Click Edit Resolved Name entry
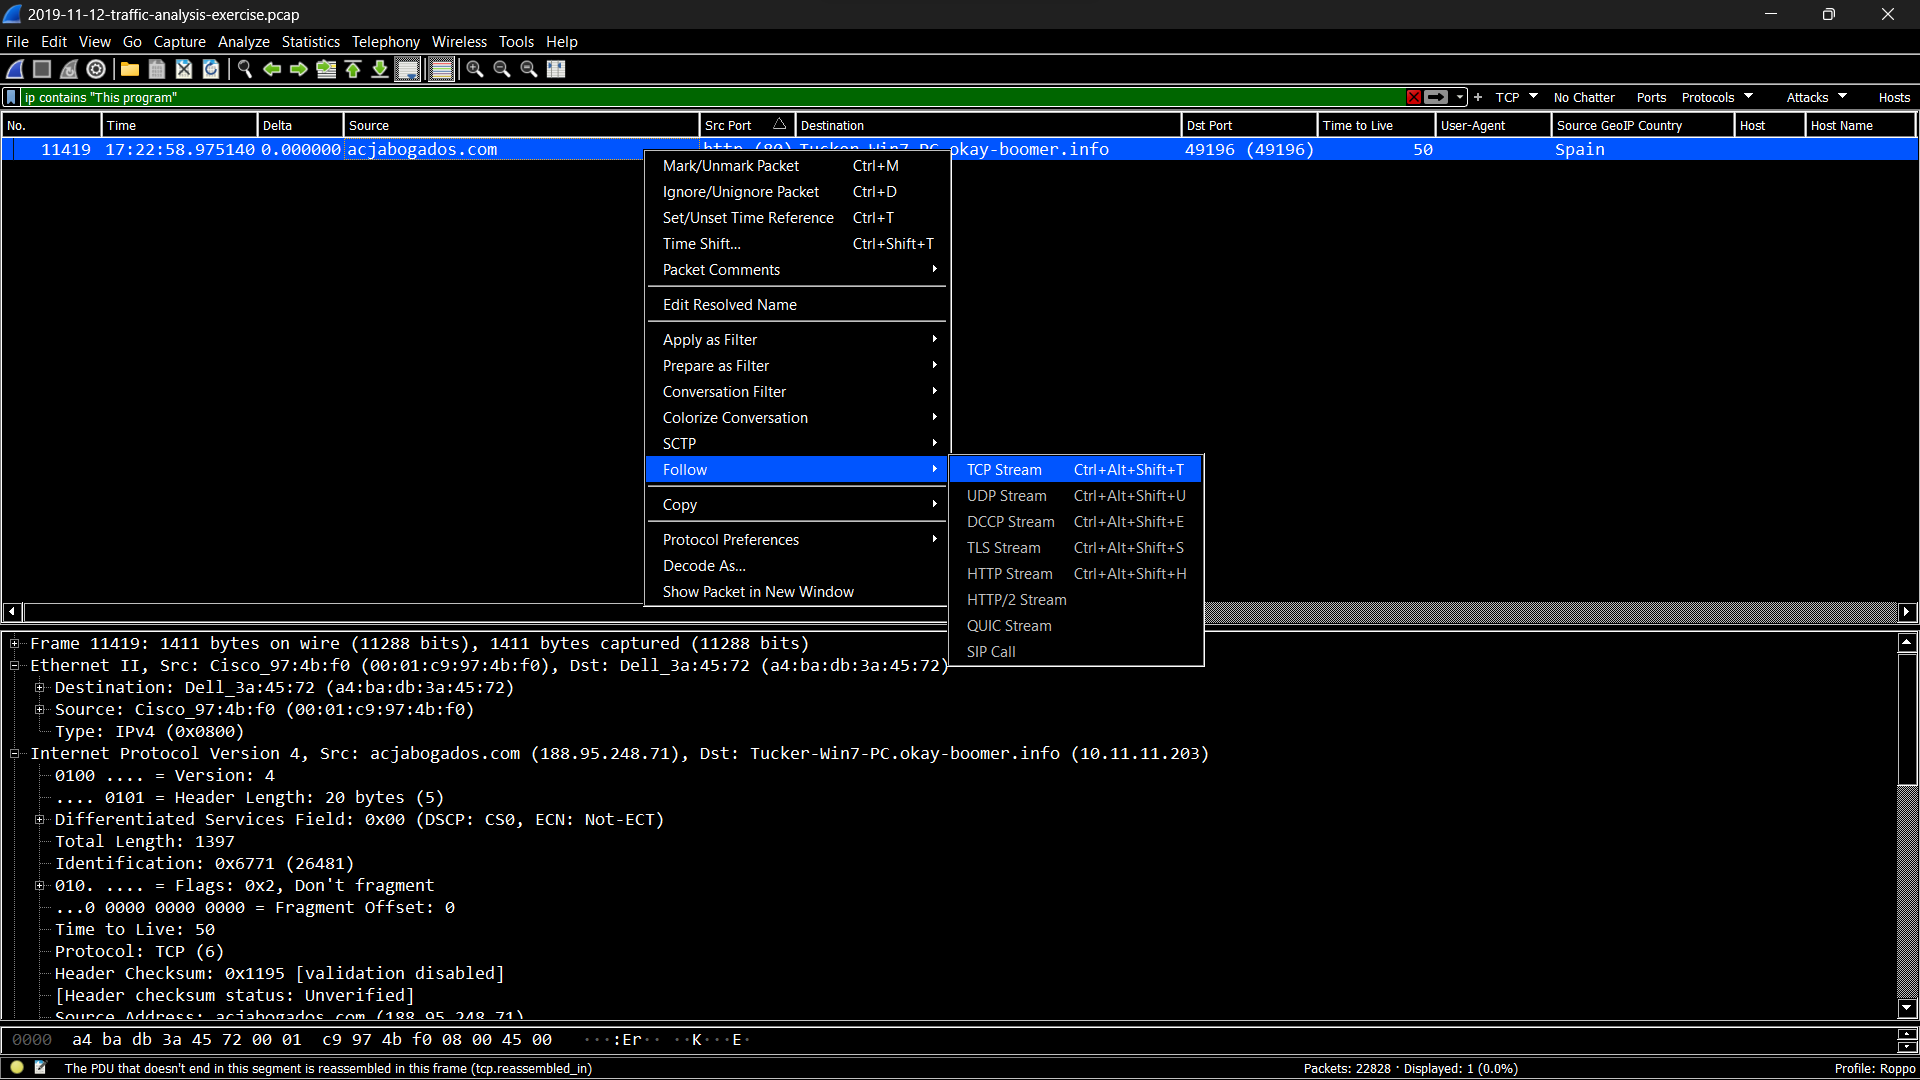The image size is (1920, 1080). coord(796,305)
